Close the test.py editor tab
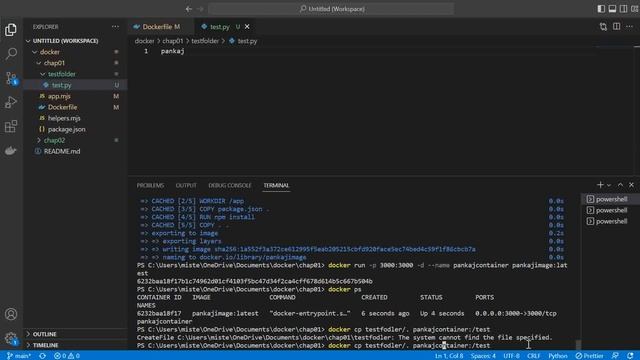The image size is (640, 360). point(247,27)
